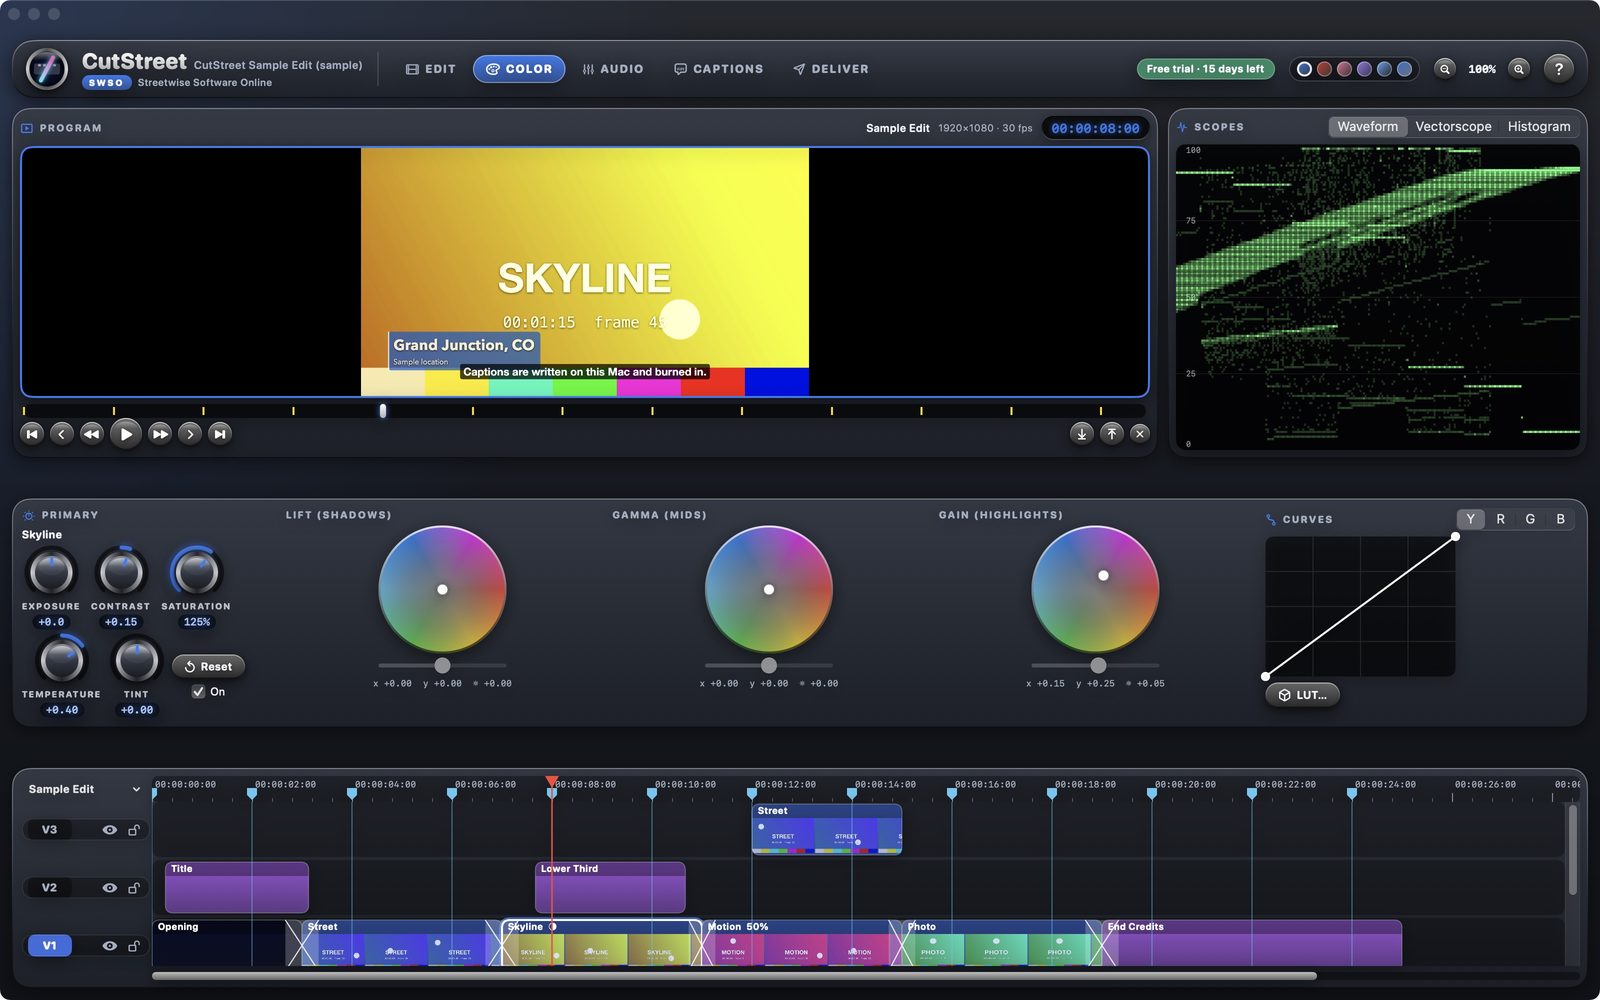Step forward one frame in Program monitor
This screenshot has height=1000, width=1600.
190,433
